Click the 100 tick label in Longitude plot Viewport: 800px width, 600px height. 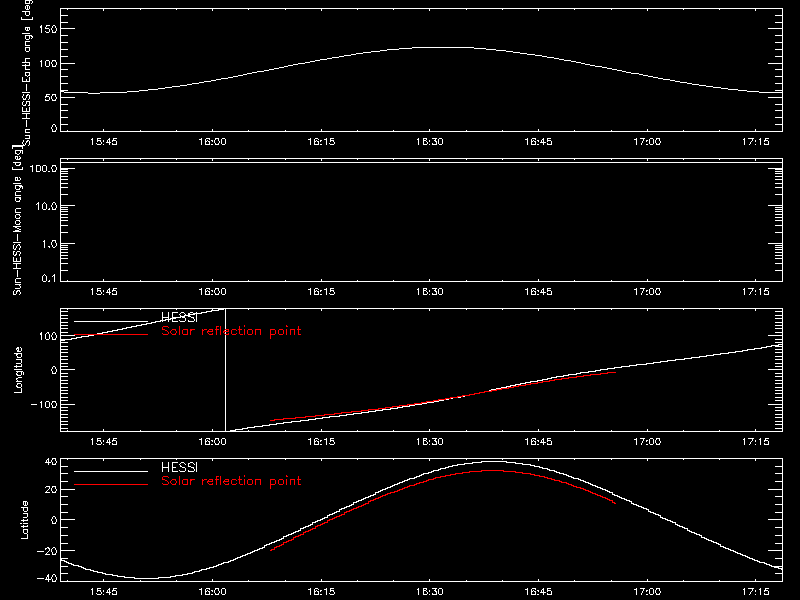point(47,336)
